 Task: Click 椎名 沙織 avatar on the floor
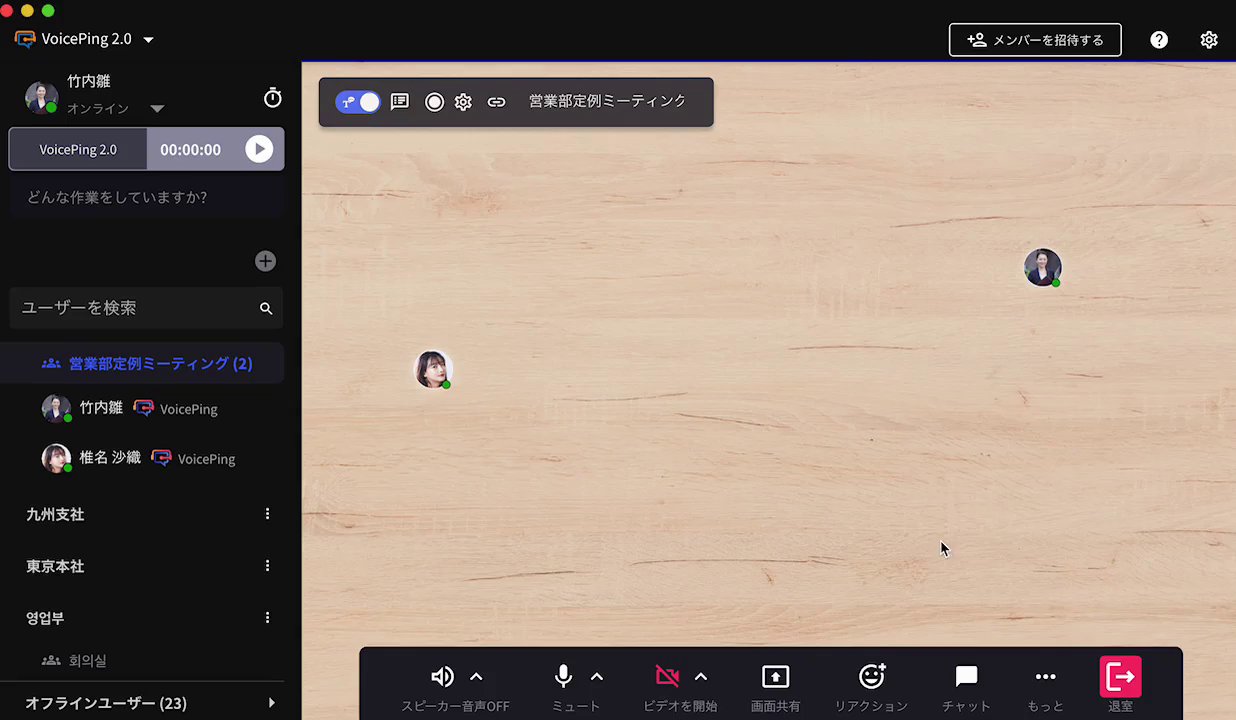[433, 369]
